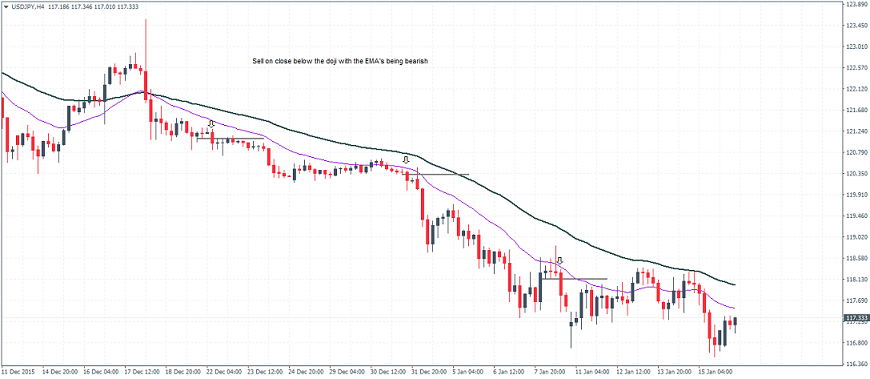Click the 123.010 price axis label

click(858, 47)
